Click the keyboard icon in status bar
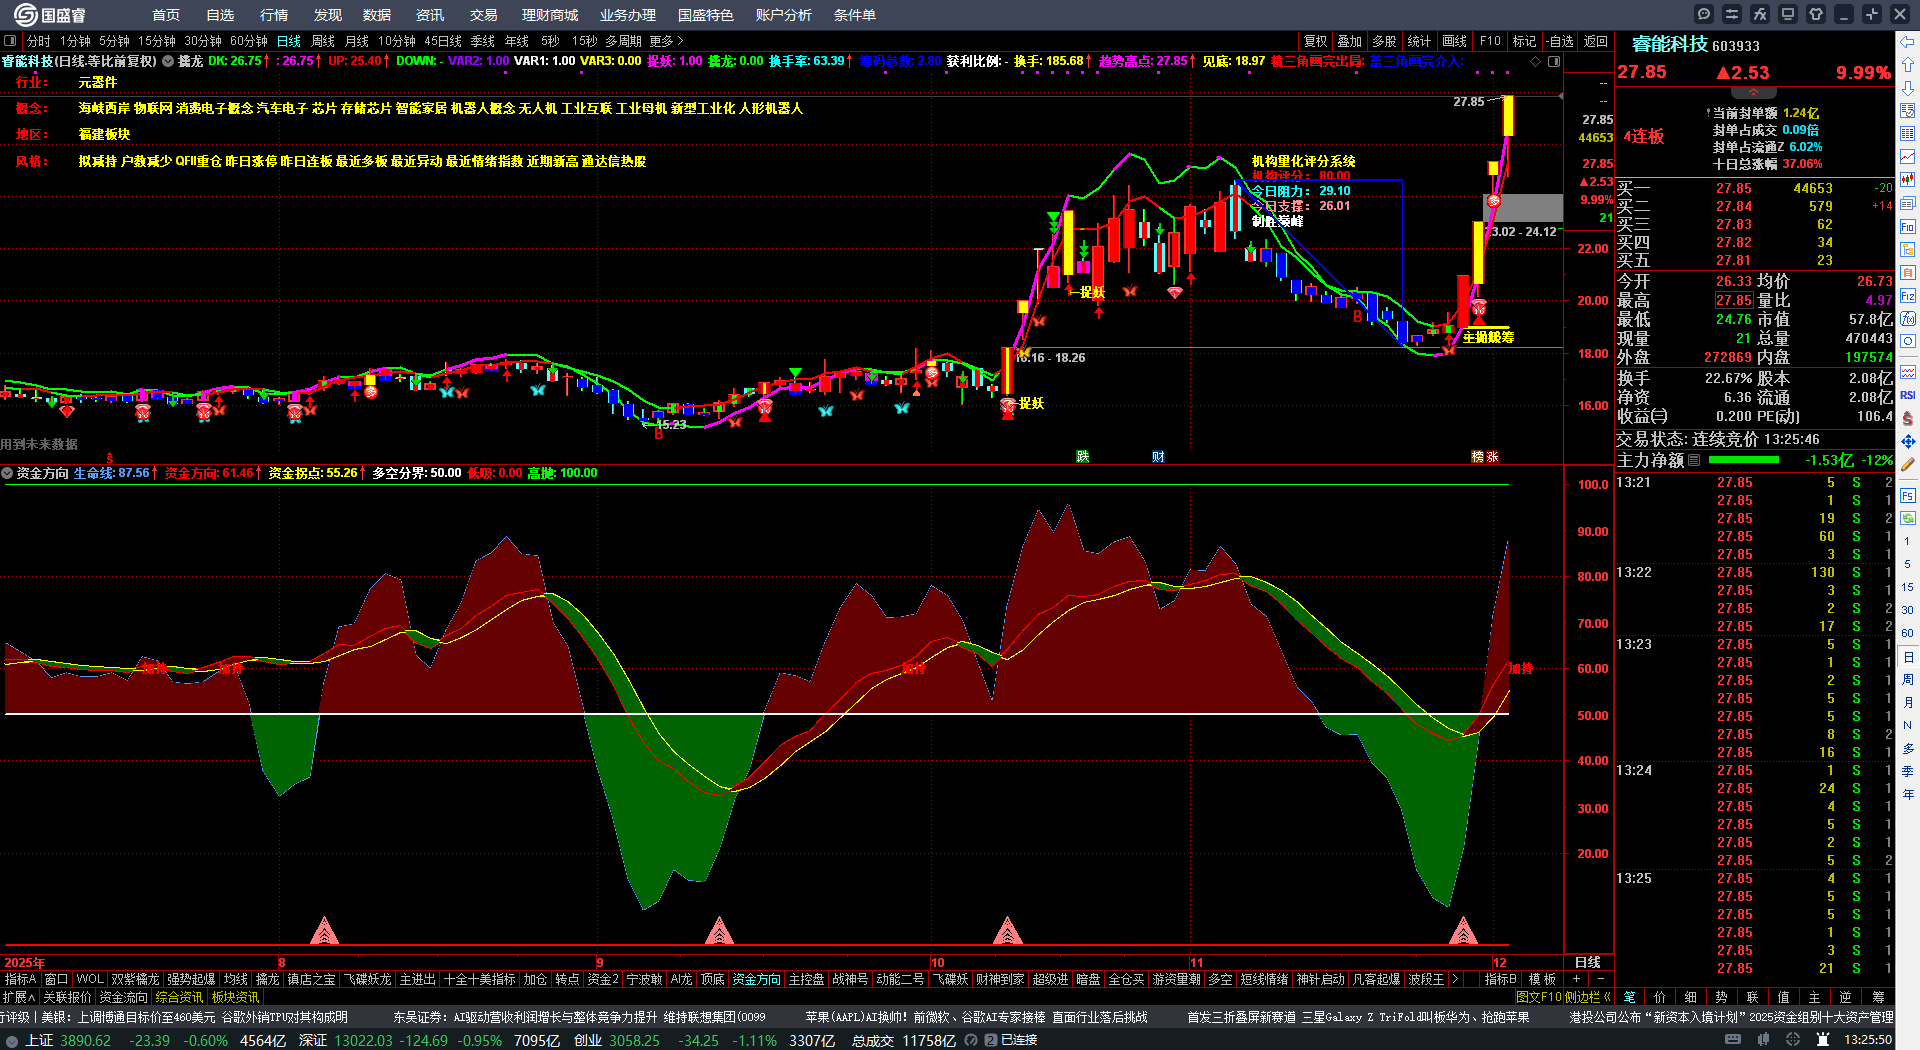This screenshot has height=1050, width=1920. 1733,1040
